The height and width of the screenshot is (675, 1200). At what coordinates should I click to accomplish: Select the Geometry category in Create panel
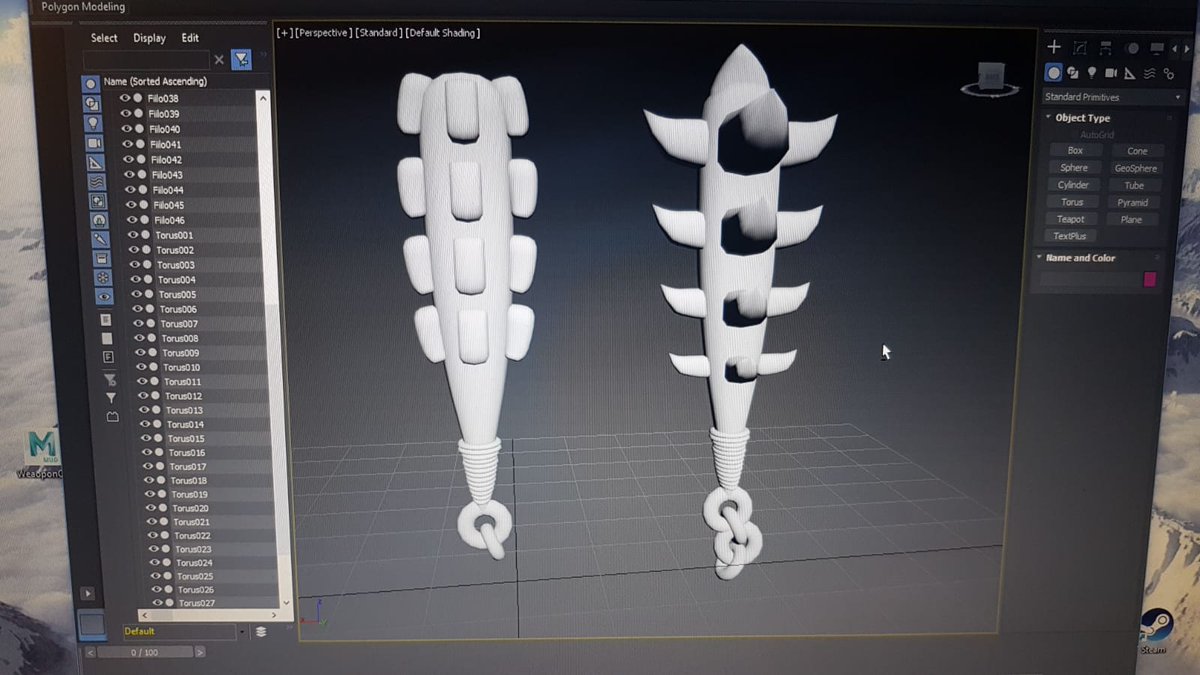pos(1053,73)
